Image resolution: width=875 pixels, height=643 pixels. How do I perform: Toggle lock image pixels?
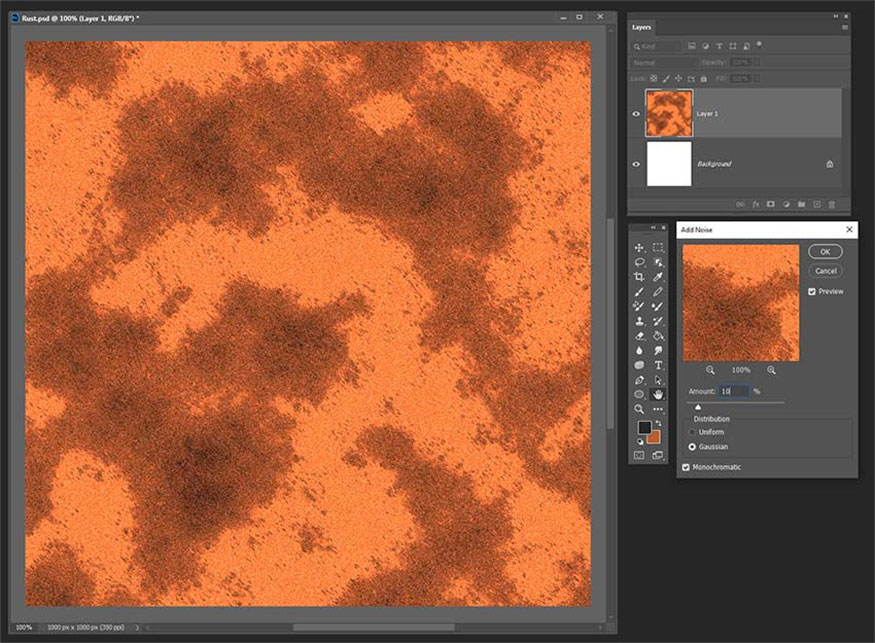pos(666,79)
